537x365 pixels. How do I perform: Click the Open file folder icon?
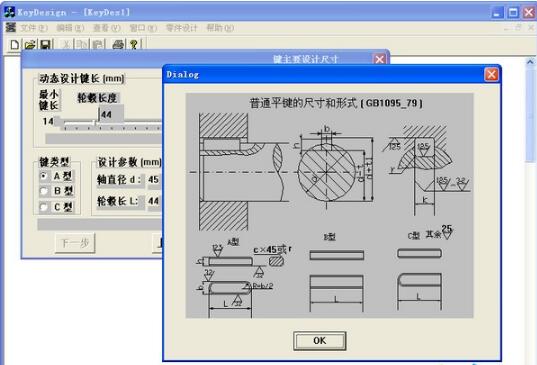(x=30, y=45)
